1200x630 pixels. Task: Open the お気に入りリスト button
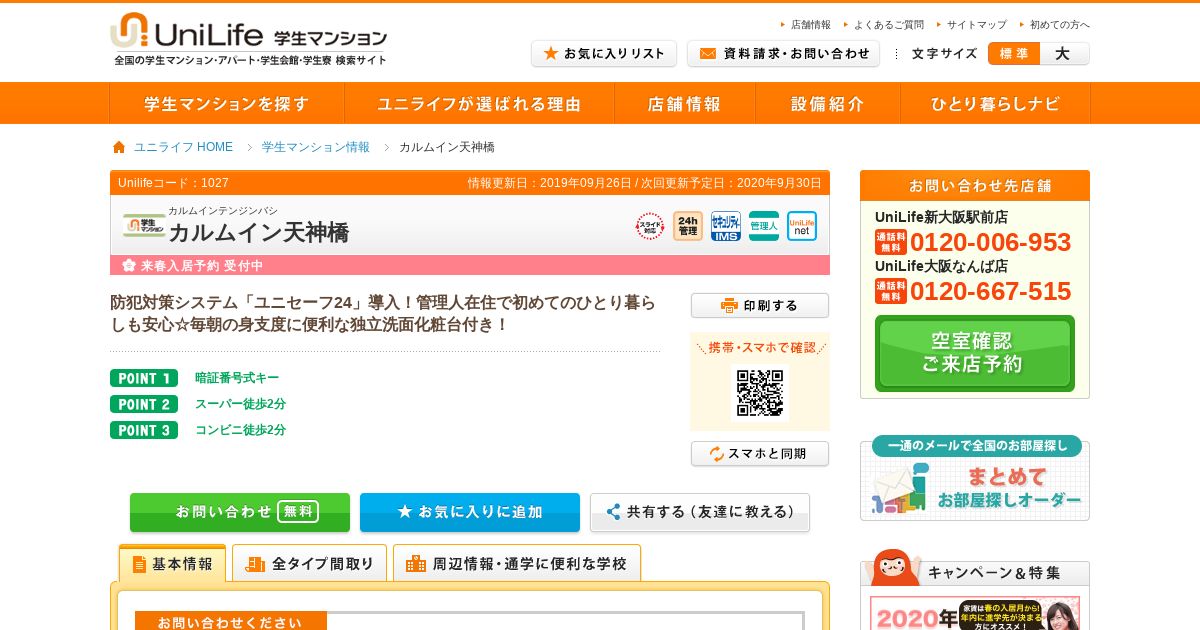[x=604, y=54]
